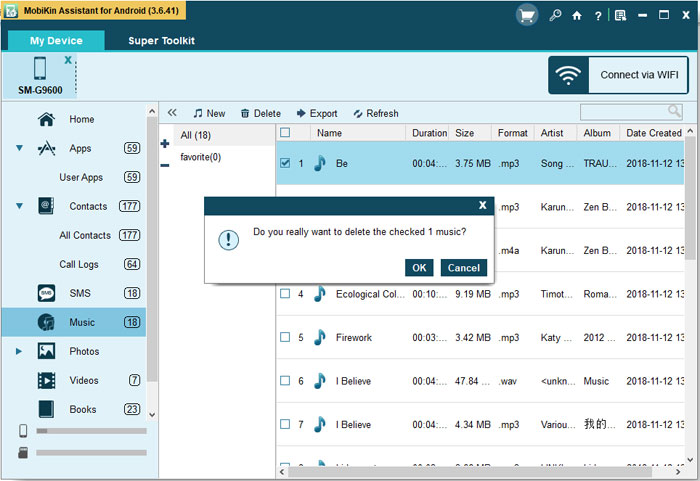Sort by the Duration column header
The height and width of the screenshot is (481, 700).
428,133
